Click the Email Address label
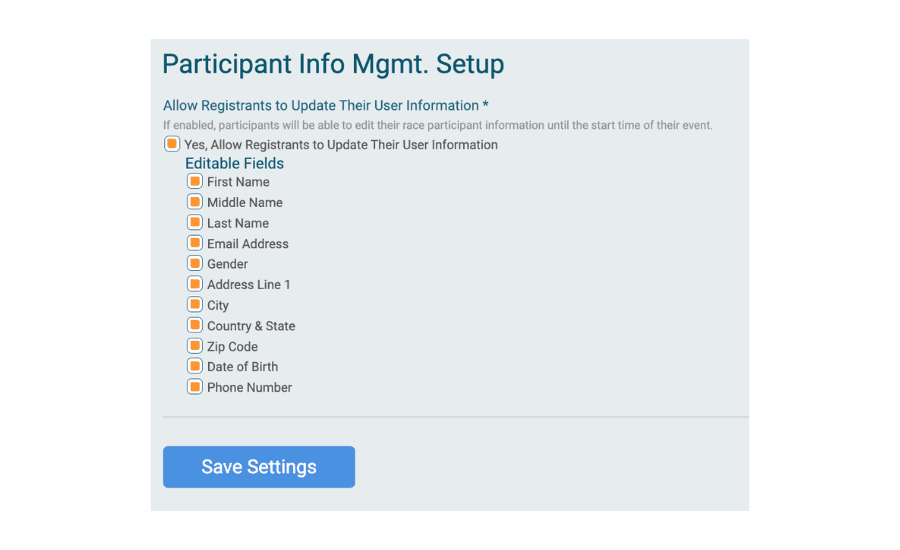 248,244
